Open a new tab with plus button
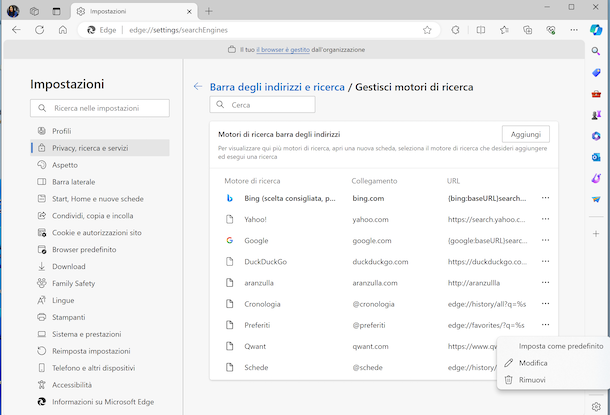This screenshot has width=610, height=415. [x=209, y=11]
